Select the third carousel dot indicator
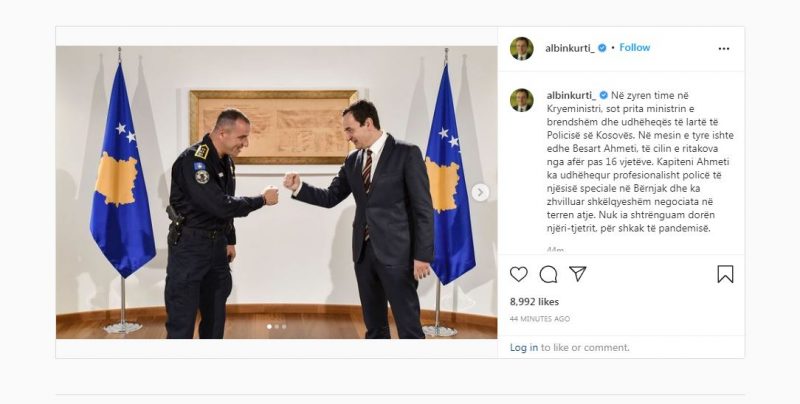Screen dimensions: 800x404 [x=284, y=326]
